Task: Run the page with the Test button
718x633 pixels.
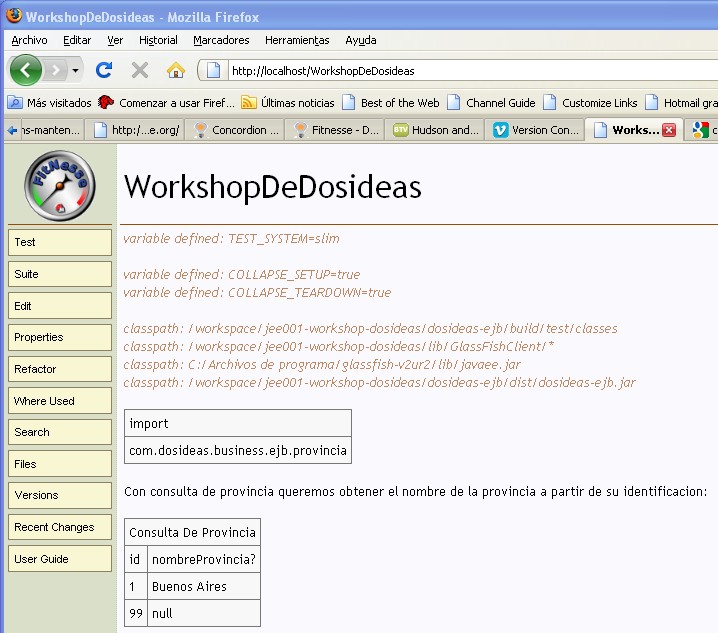Action: (60, 242)
